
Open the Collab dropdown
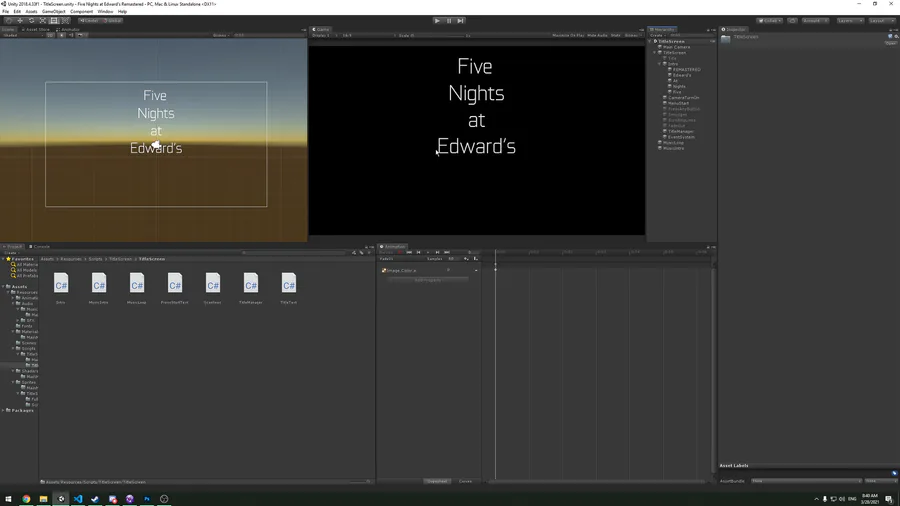pyautogui.click(x=770, y=21)
